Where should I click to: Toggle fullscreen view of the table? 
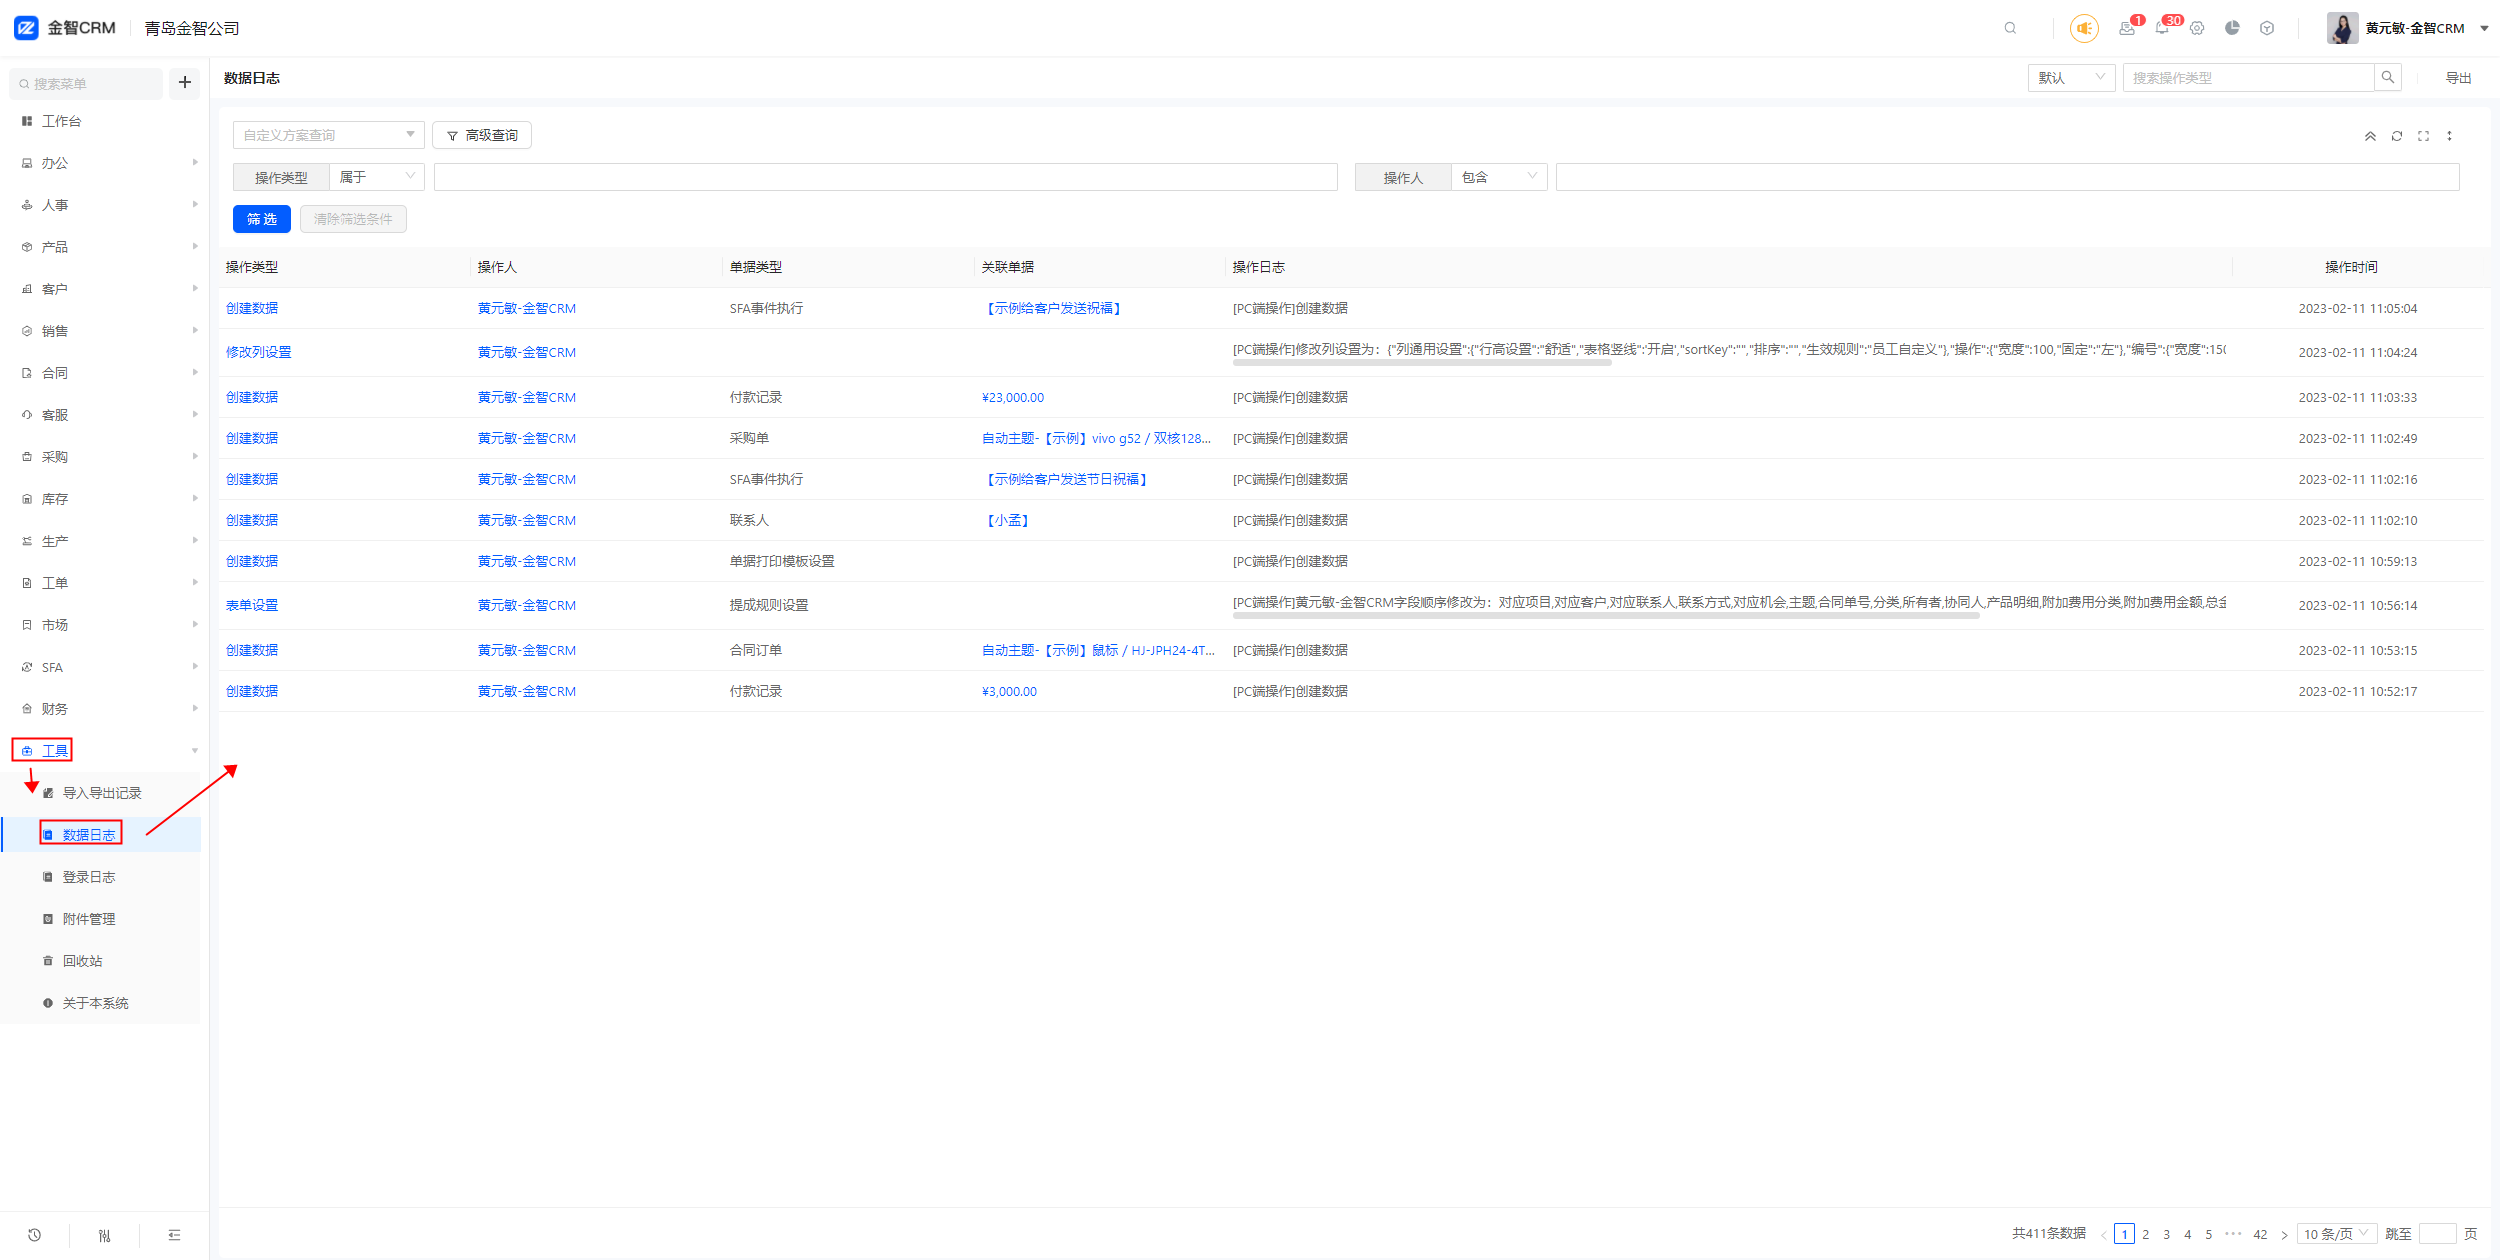pos(2423,136)
